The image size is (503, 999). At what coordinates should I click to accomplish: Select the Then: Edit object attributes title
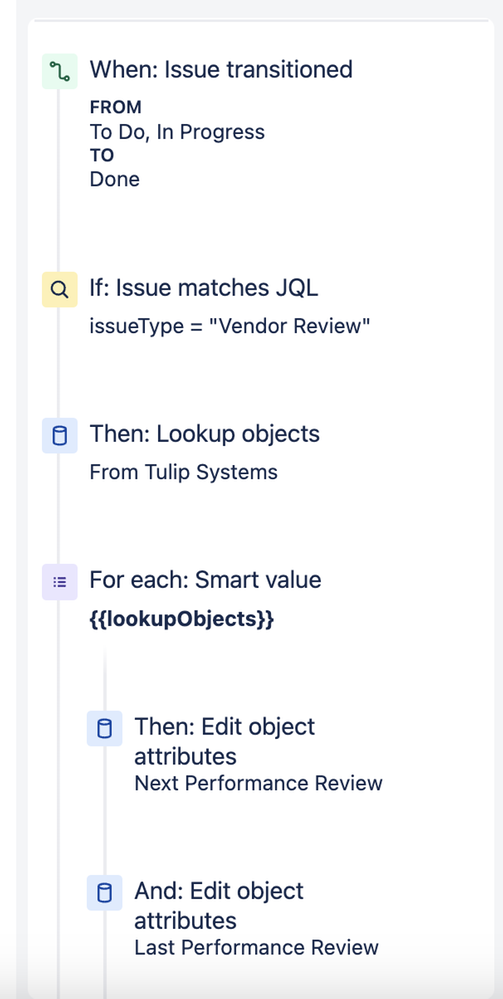click(224, 741)
